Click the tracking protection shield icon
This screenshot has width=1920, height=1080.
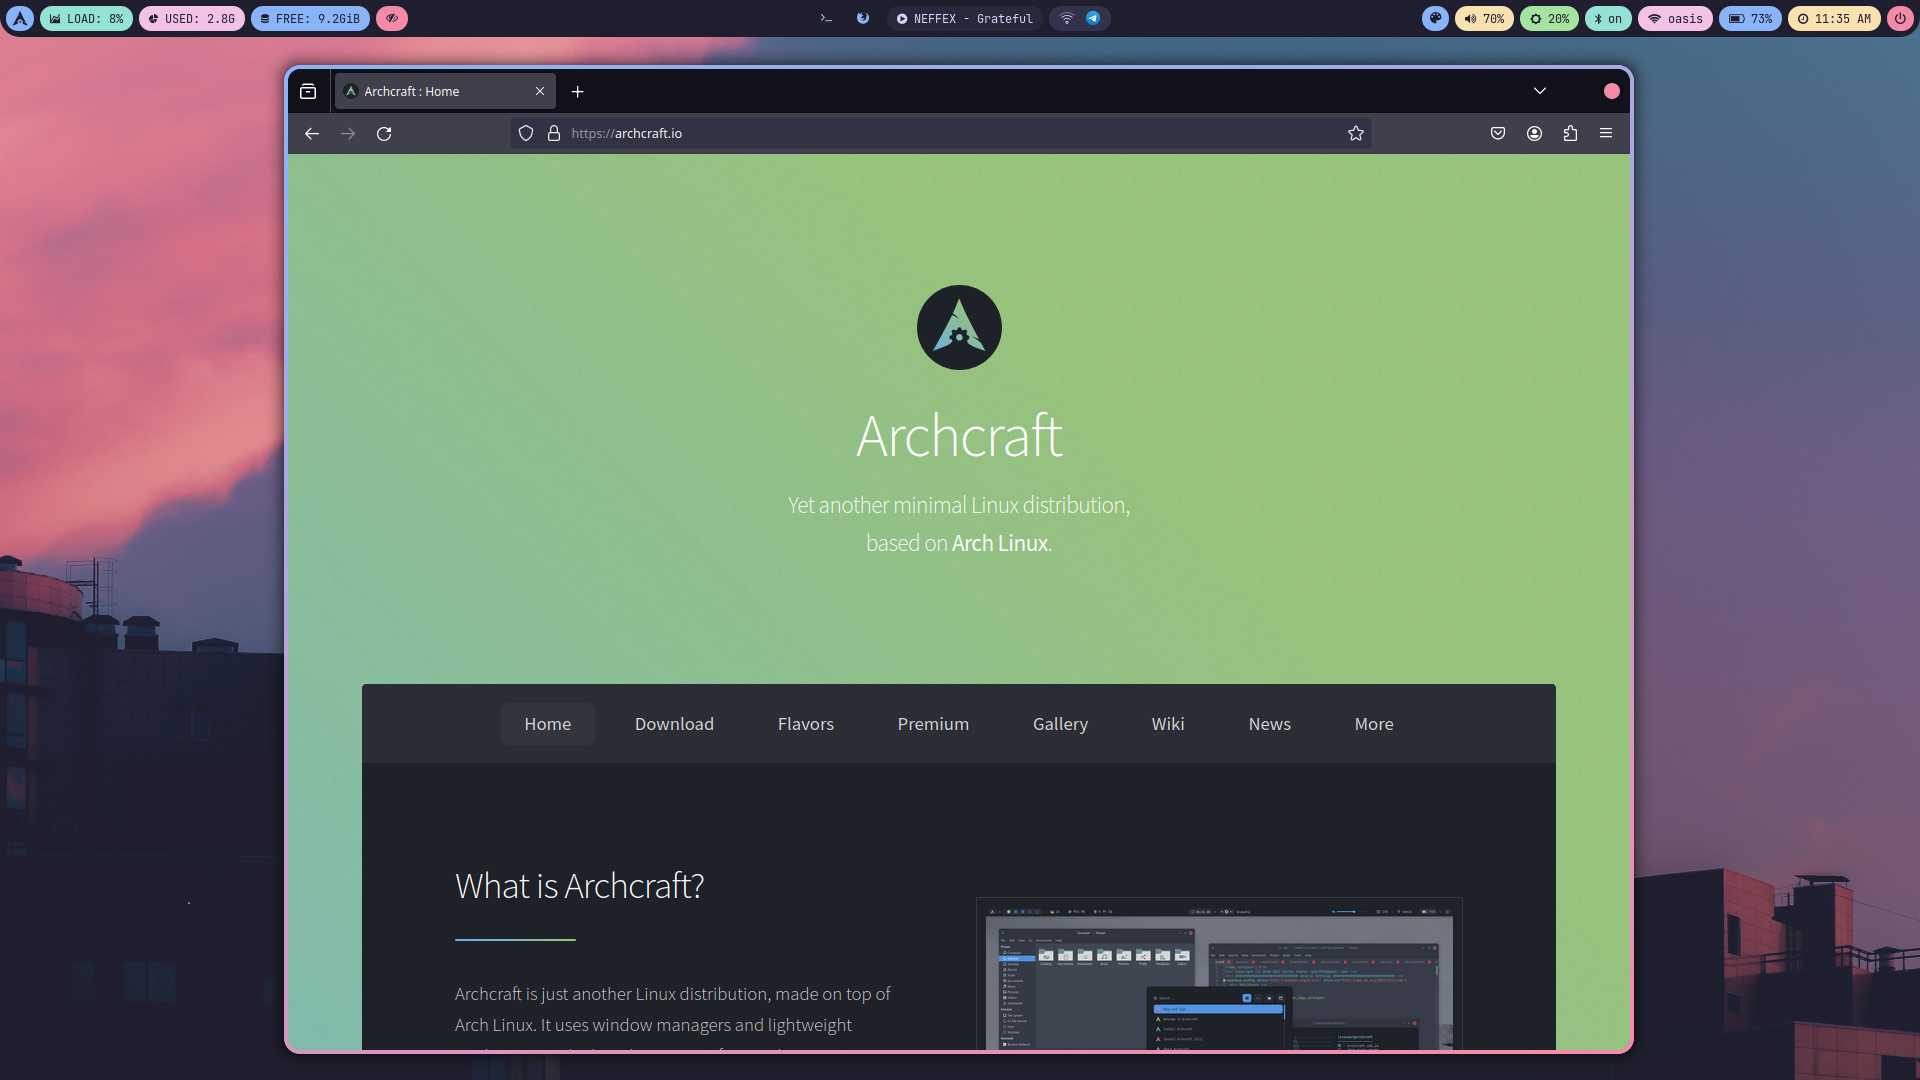click(526, 133)
